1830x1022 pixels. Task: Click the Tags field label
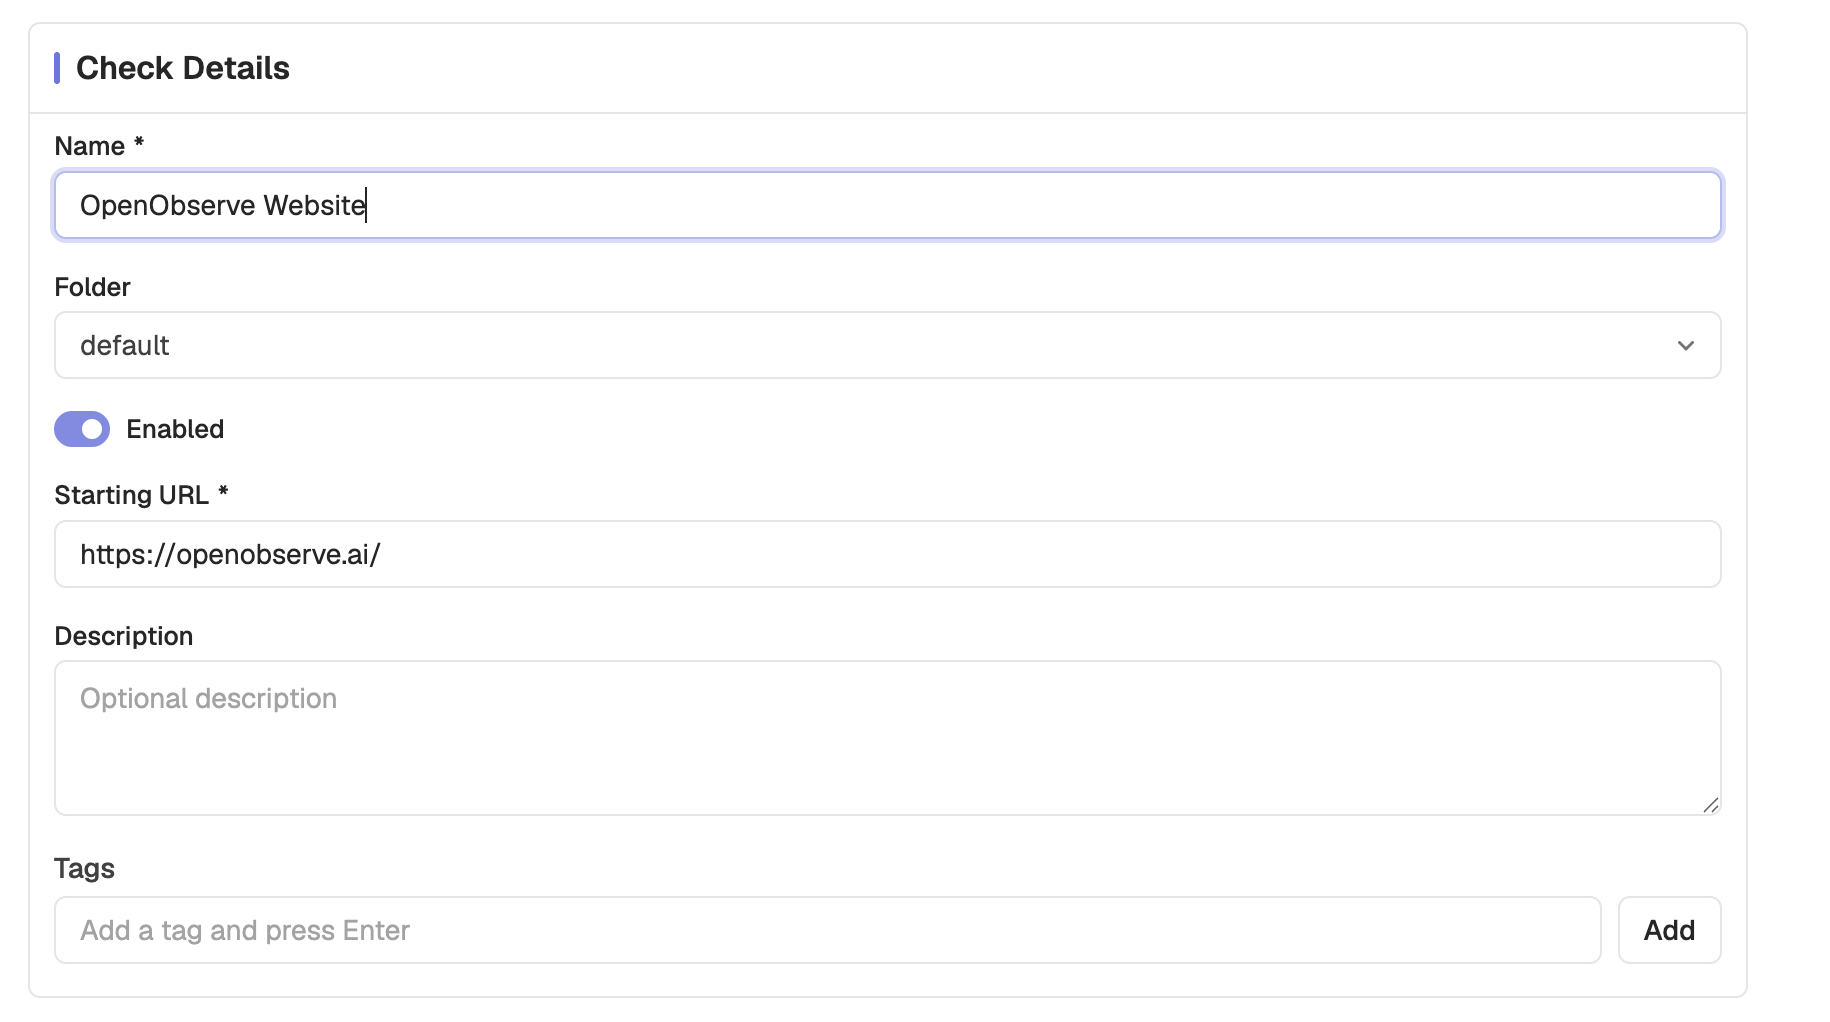tap(84, 868)
